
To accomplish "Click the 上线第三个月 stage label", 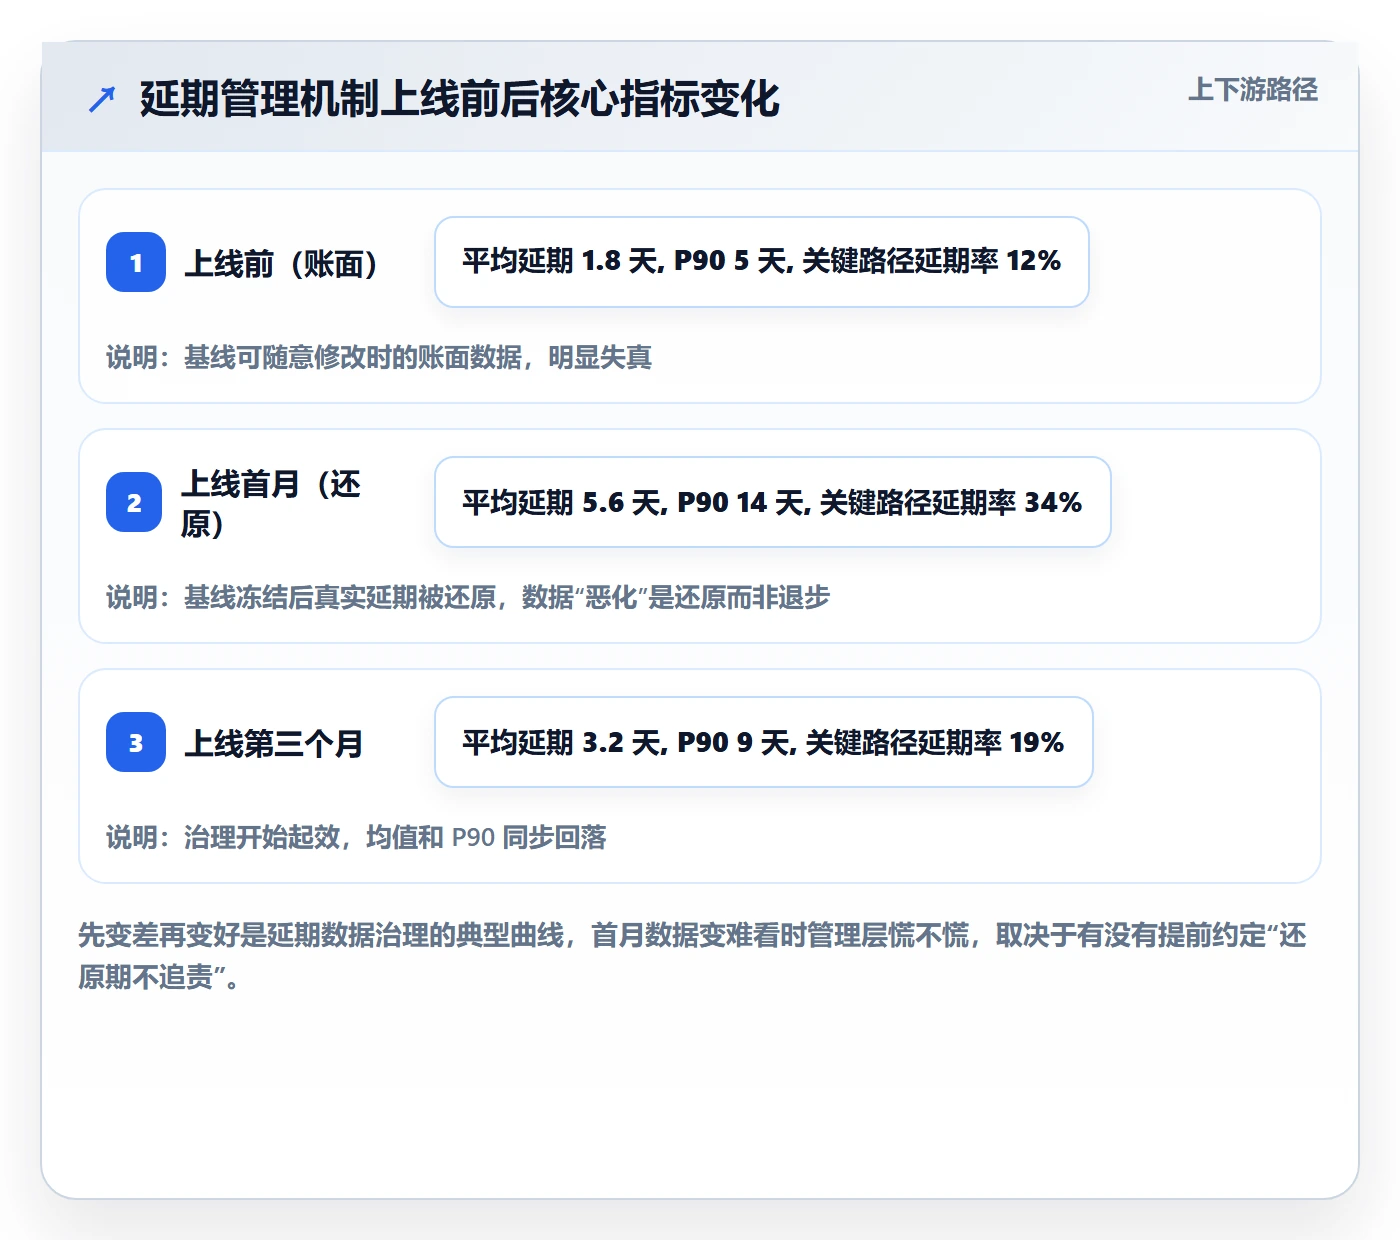I will [x=273, y=743].
